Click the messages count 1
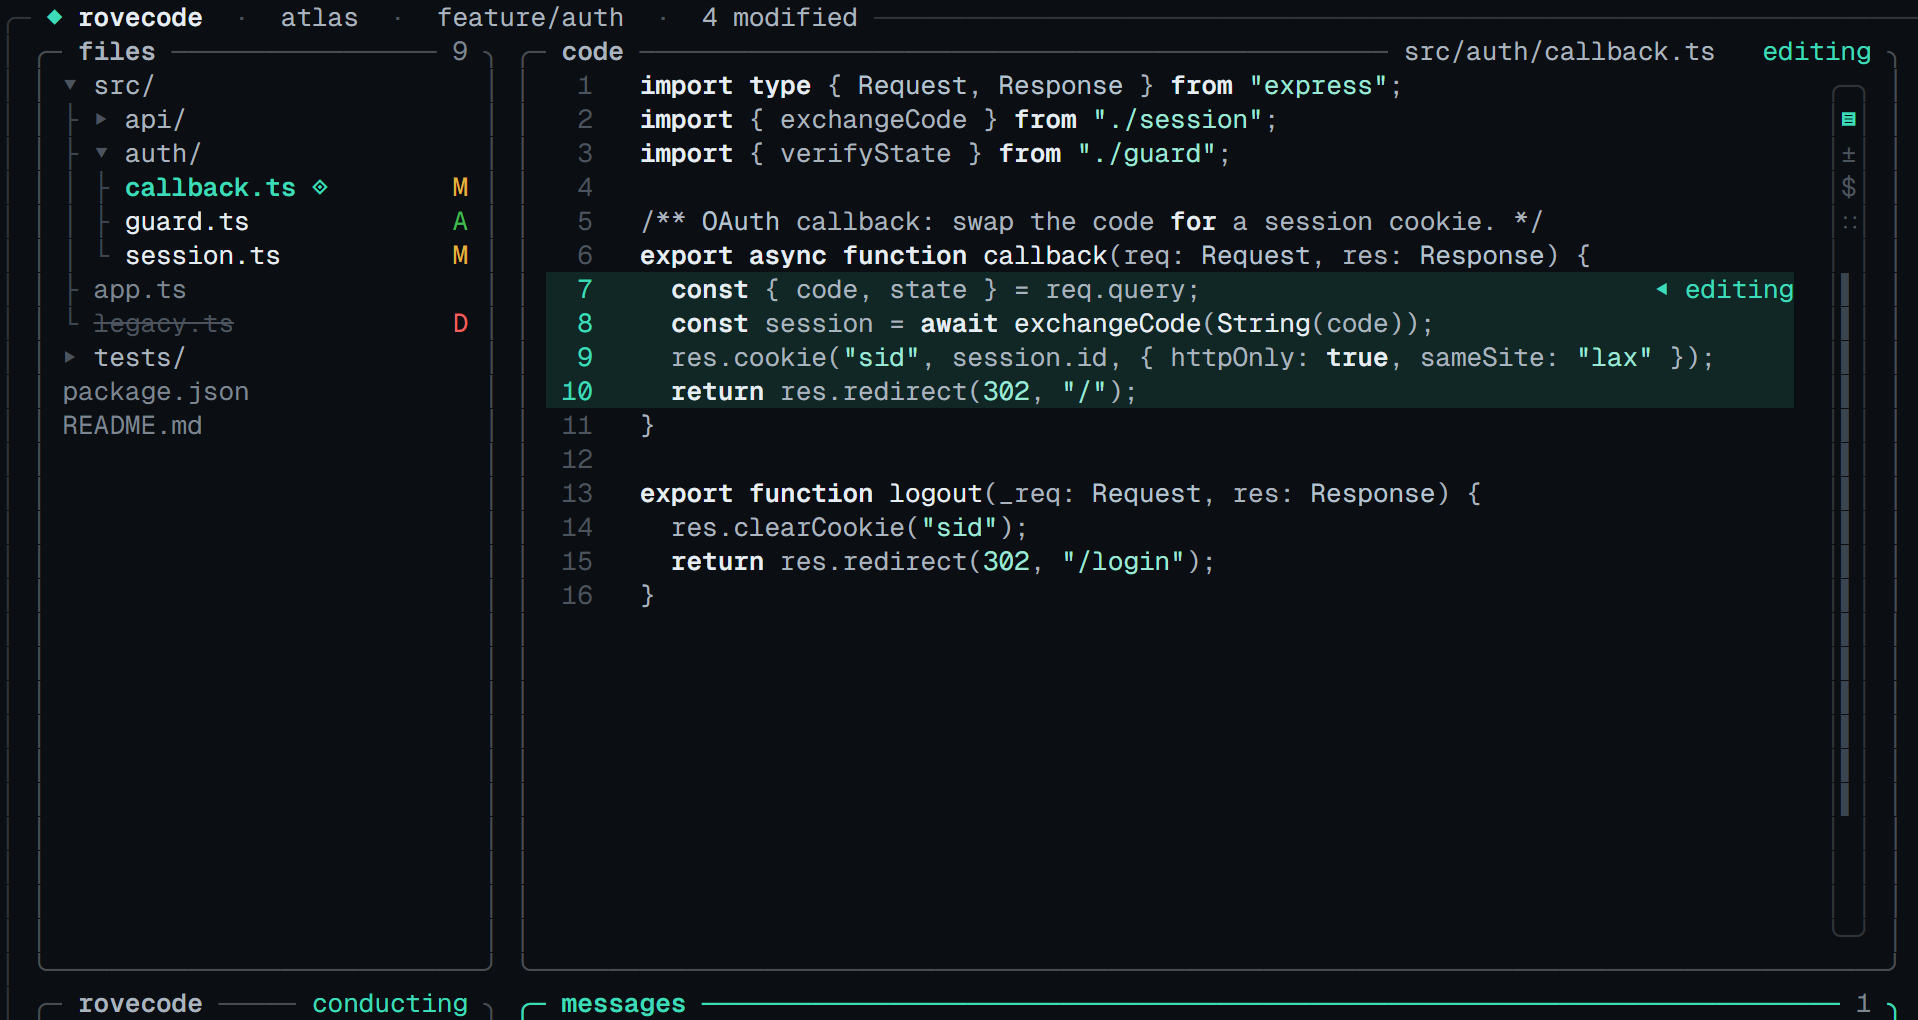This screenshot has width=1918, height=1020. click(x=1863, y=1003)
